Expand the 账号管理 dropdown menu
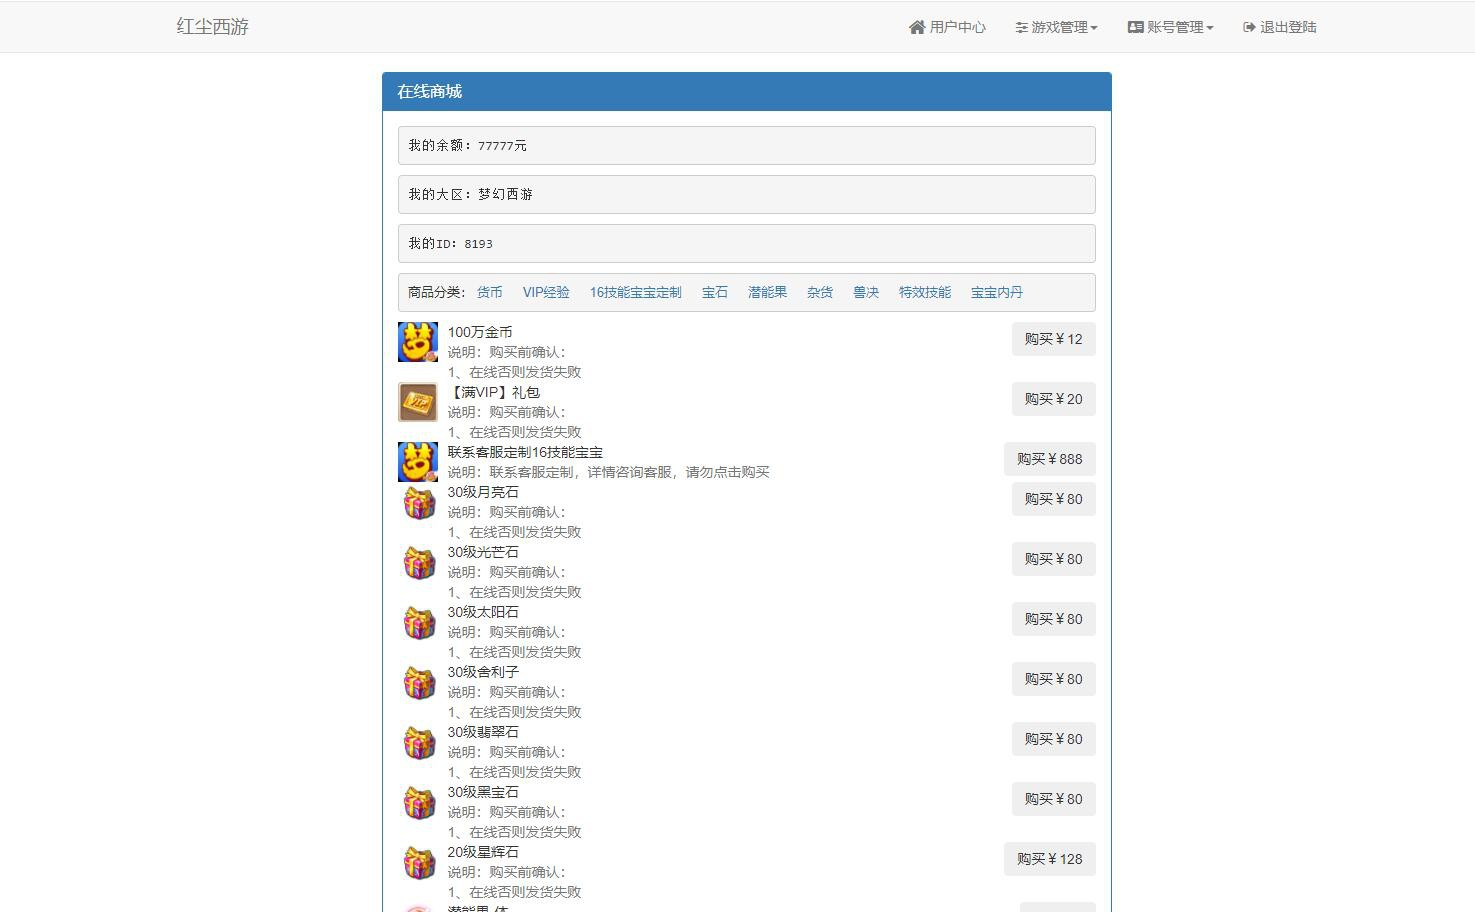Screen dimensions: 1475x912 [1170, 27]
